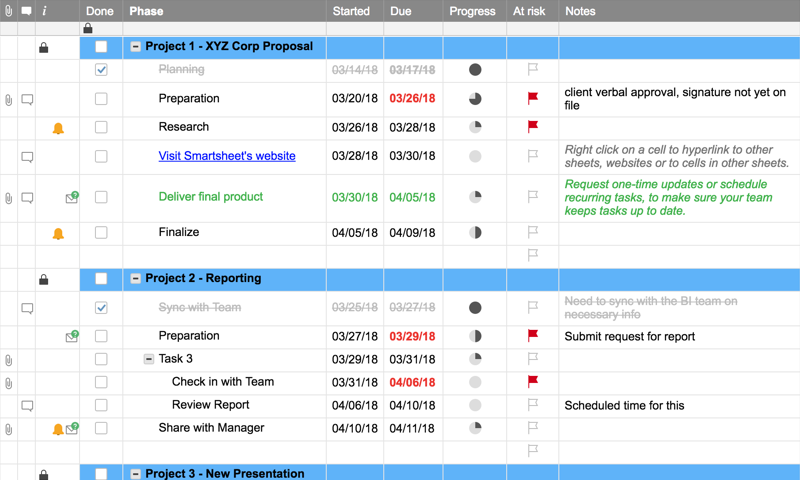Uncheck the Done checkbox for Planning
The width and height of the screenshot is (800, 480).
[x=101, y=70]
